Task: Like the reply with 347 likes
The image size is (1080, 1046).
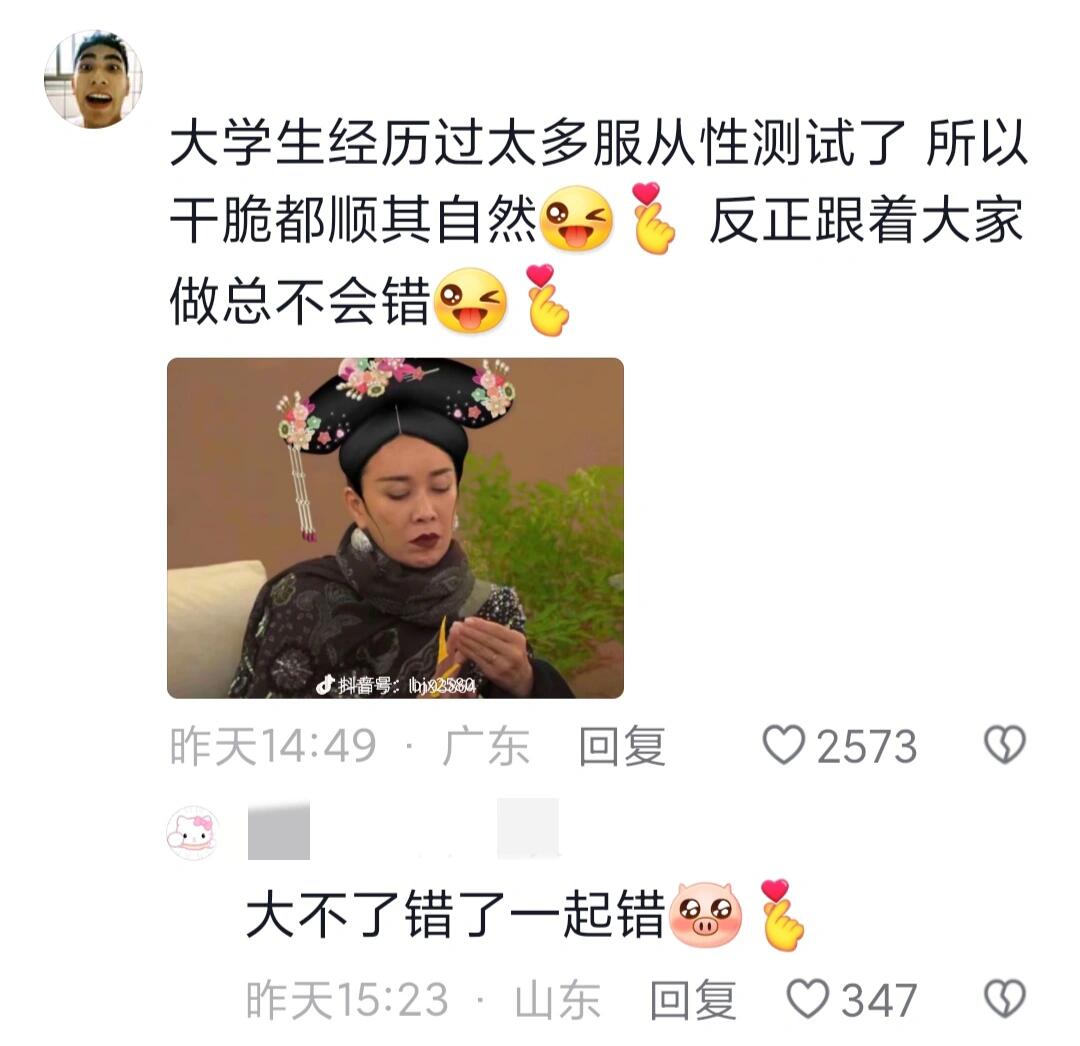Action: click(x=807, y=999)
